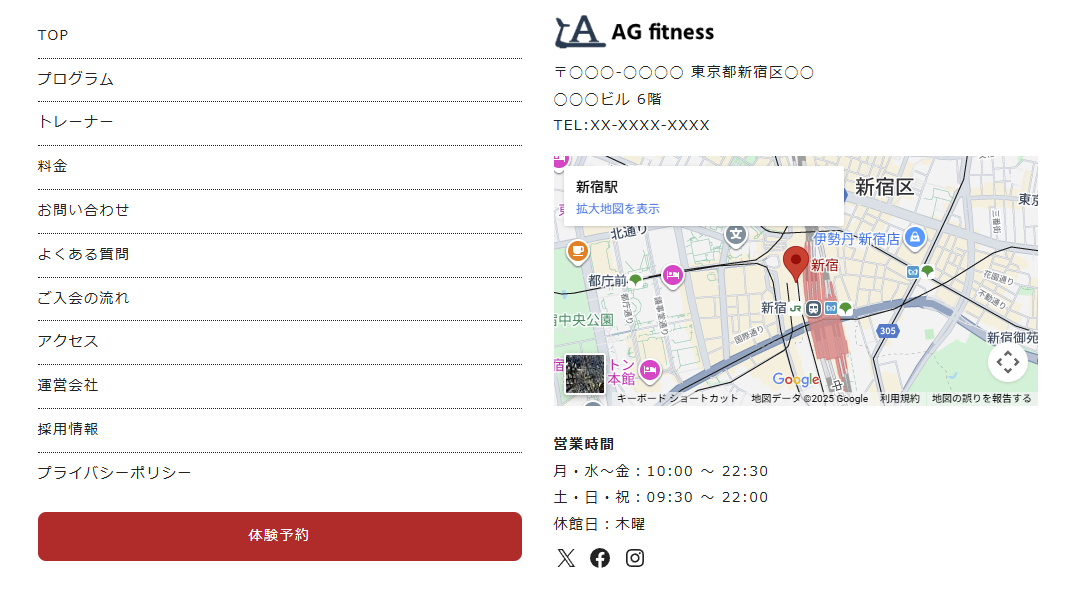Click the 営業時間 heading
This screenshot has width=1070, height=595.
pos(584,444)
